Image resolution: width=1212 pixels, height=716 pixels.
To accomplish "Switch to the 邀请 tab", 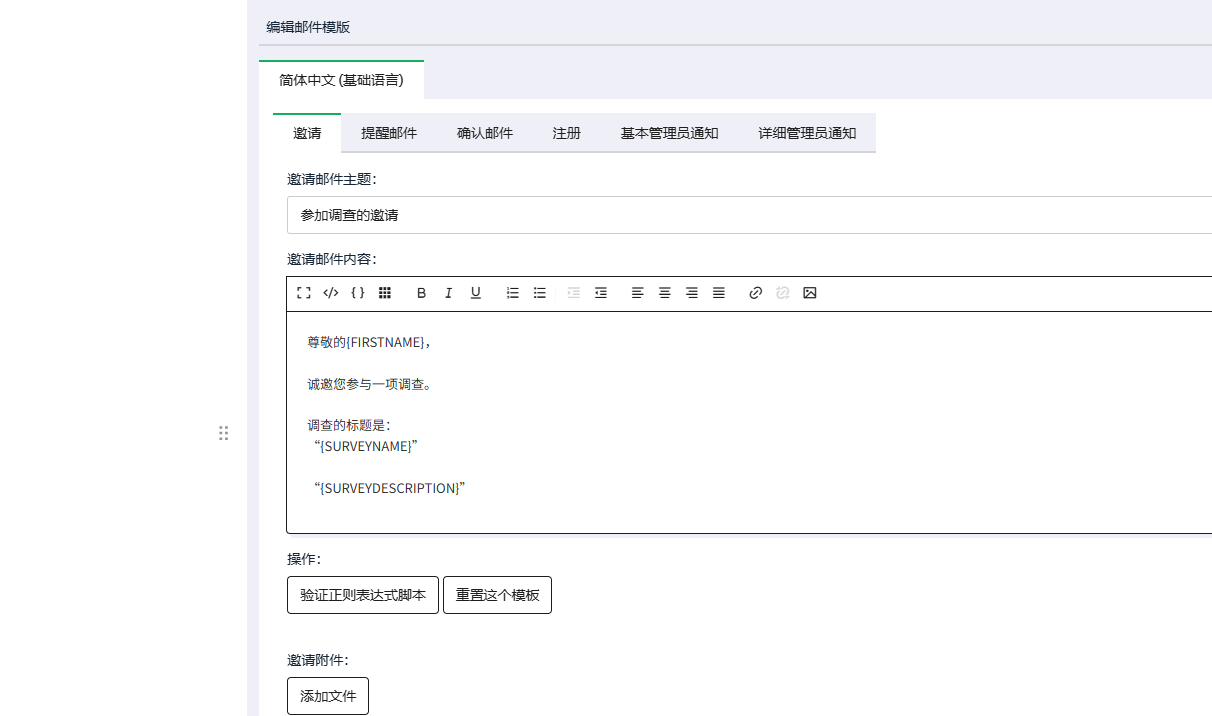I will 307,133.
